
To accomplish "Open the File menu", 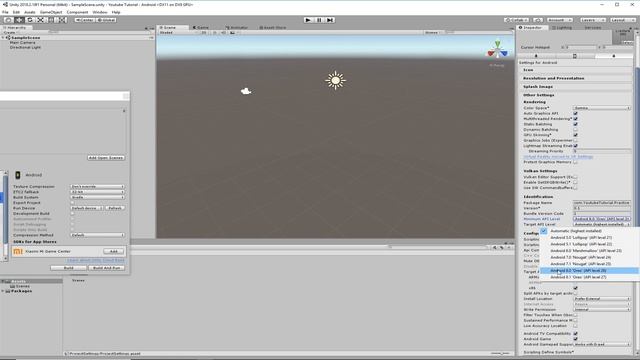I will (x=5, y=12).
